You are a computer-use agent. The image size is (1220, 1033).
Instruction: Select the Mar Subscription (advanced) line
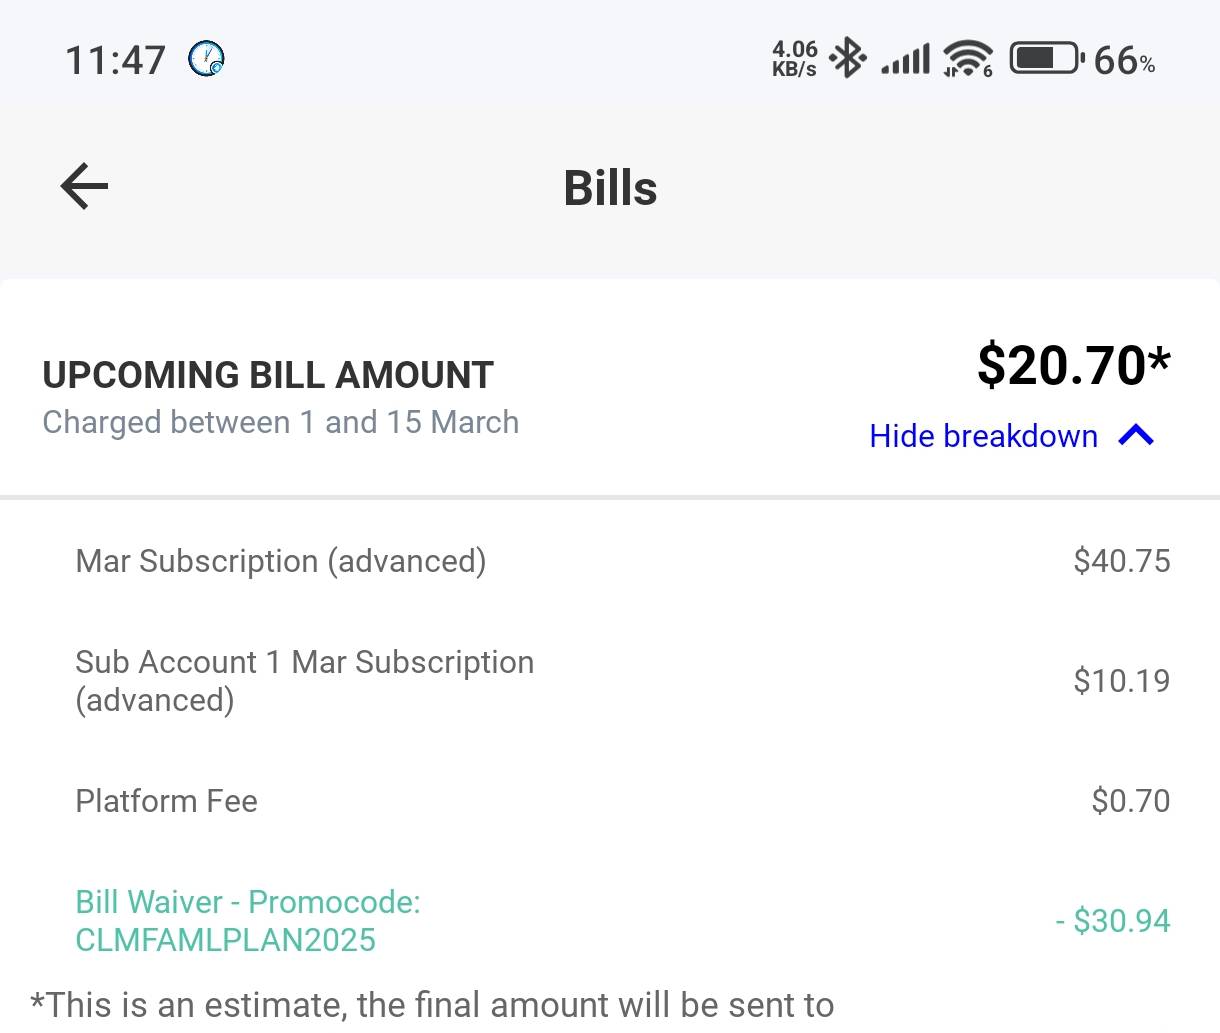pos(281,561)
